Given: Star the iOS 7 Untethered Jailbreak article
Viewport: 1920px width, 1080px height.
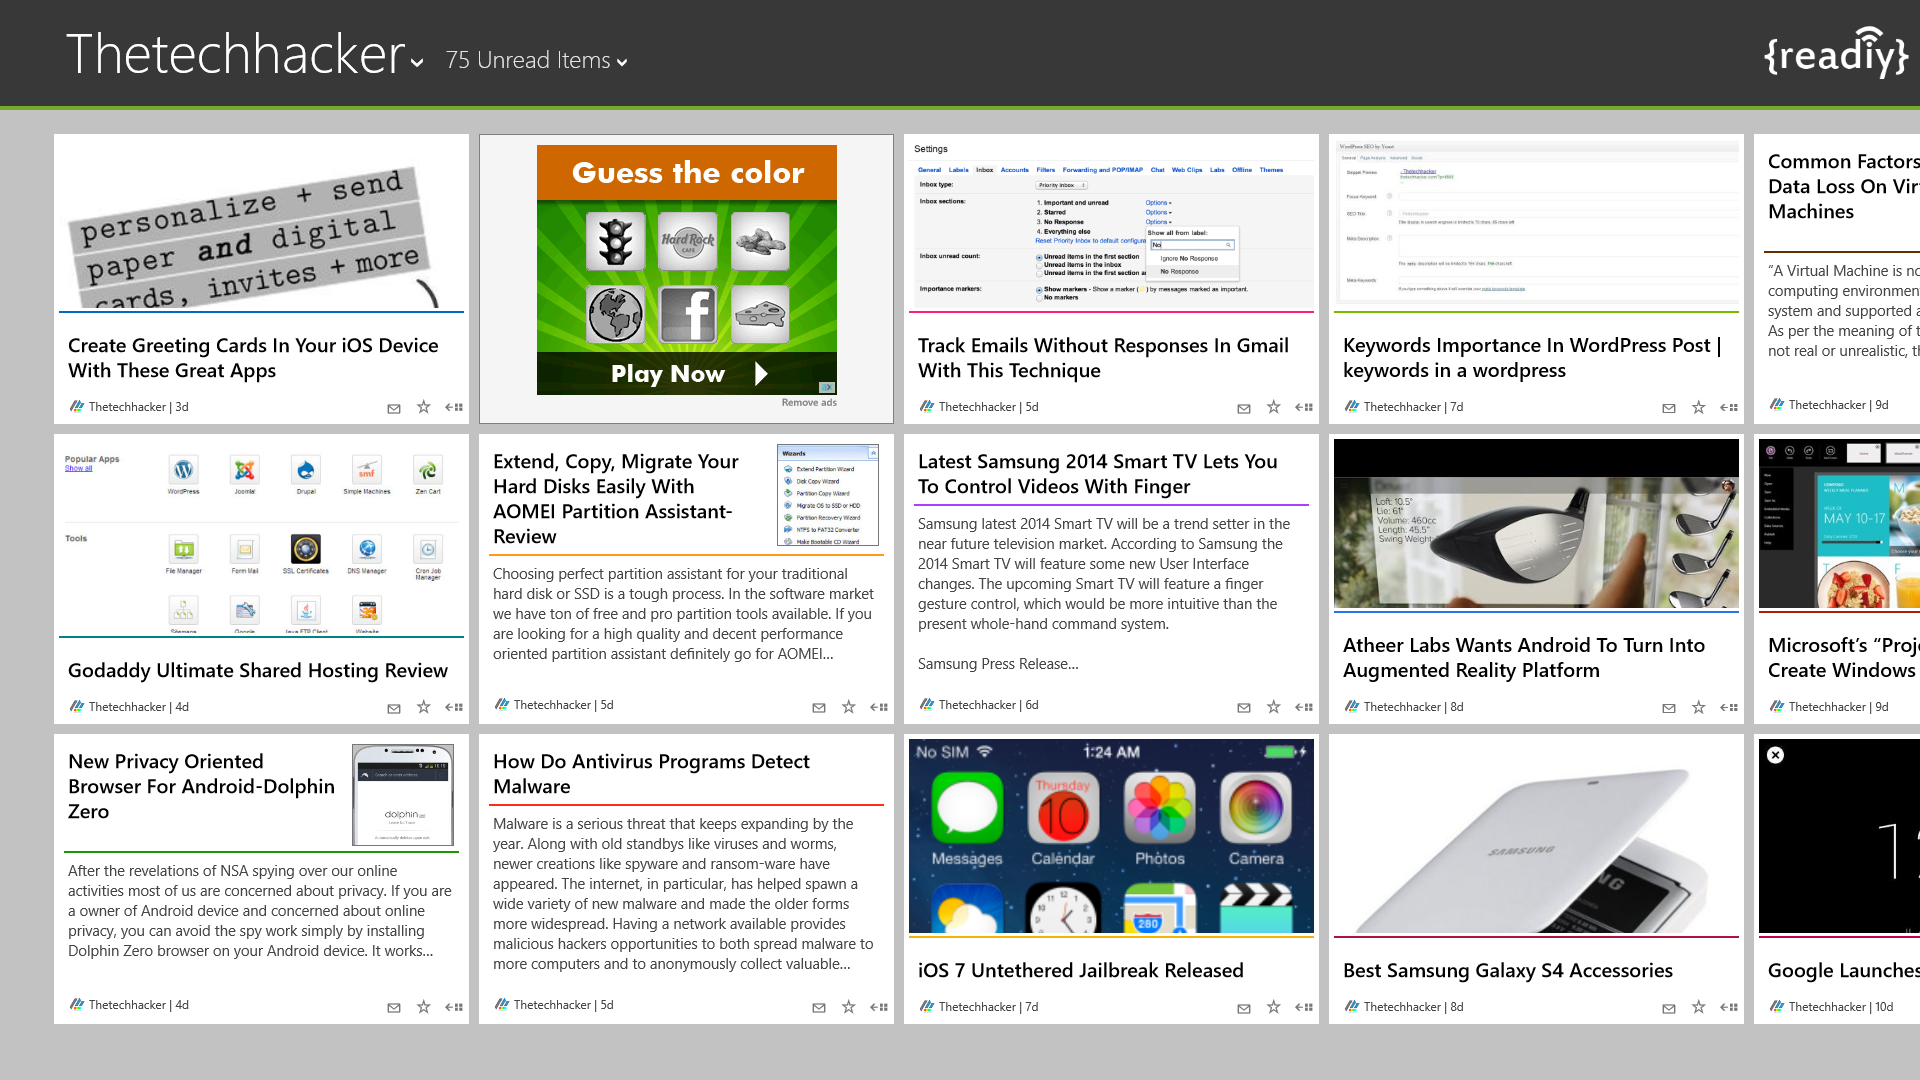Looking at the screenshot, I should 1274,1007.
